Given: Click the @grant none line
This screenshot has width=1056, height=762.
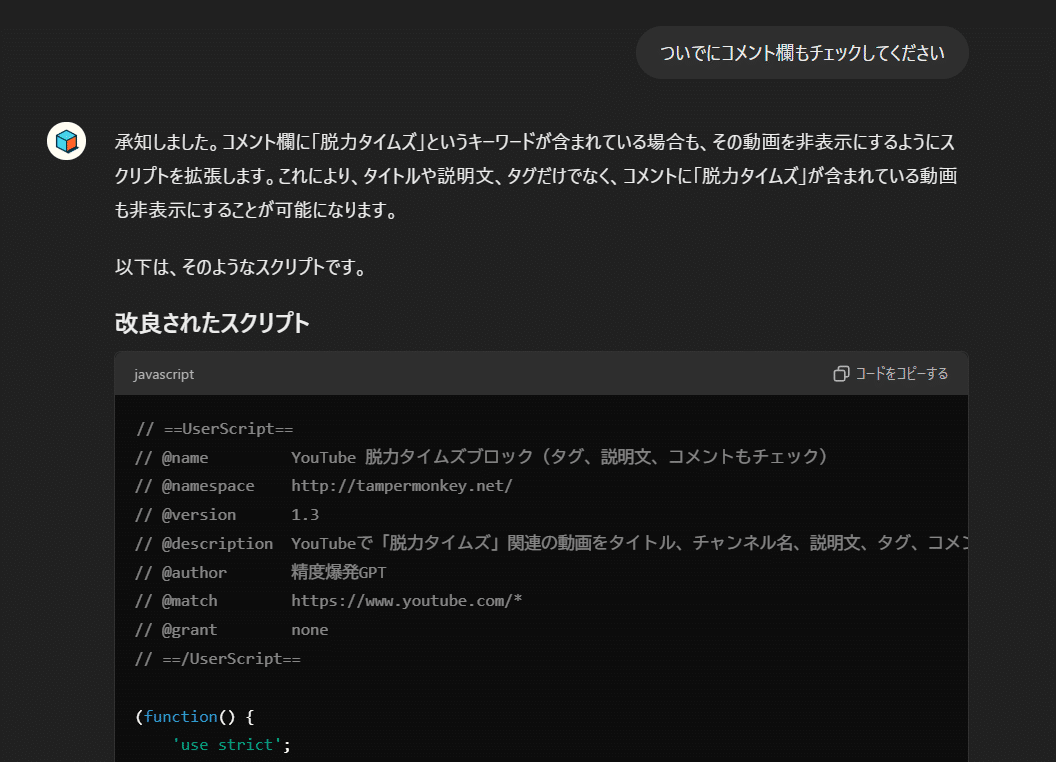Looking at the screenshot, I should coord(231,630).
